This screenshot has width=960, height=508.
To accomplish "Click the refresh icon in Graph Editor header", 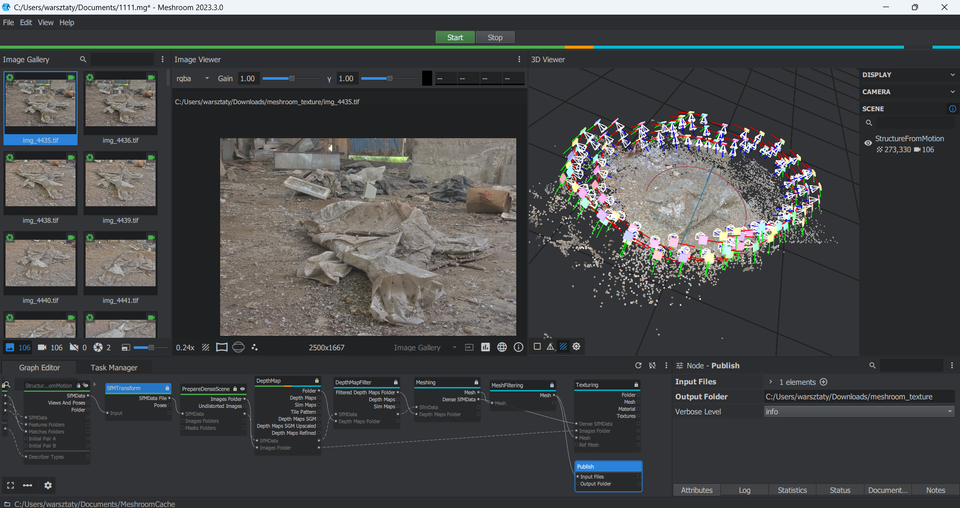I will coord(638,365).
